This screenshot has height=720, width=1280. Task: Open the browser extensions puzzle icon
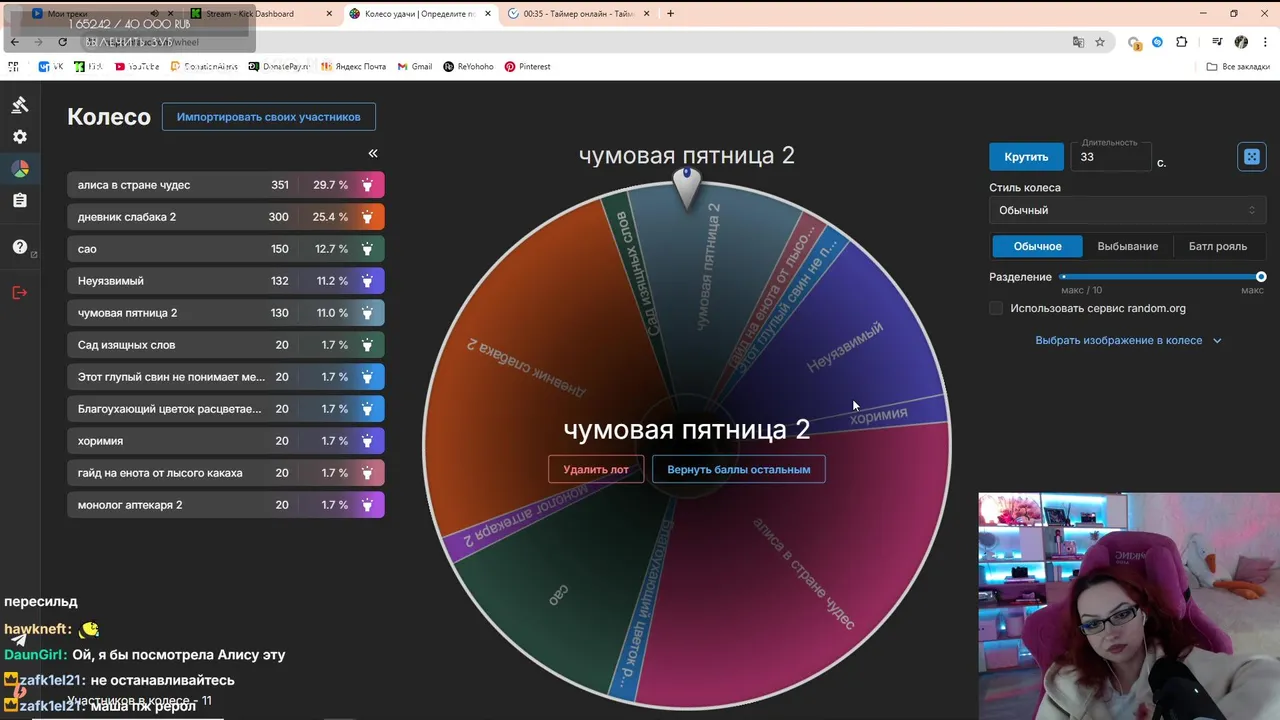click(1182, 42)
